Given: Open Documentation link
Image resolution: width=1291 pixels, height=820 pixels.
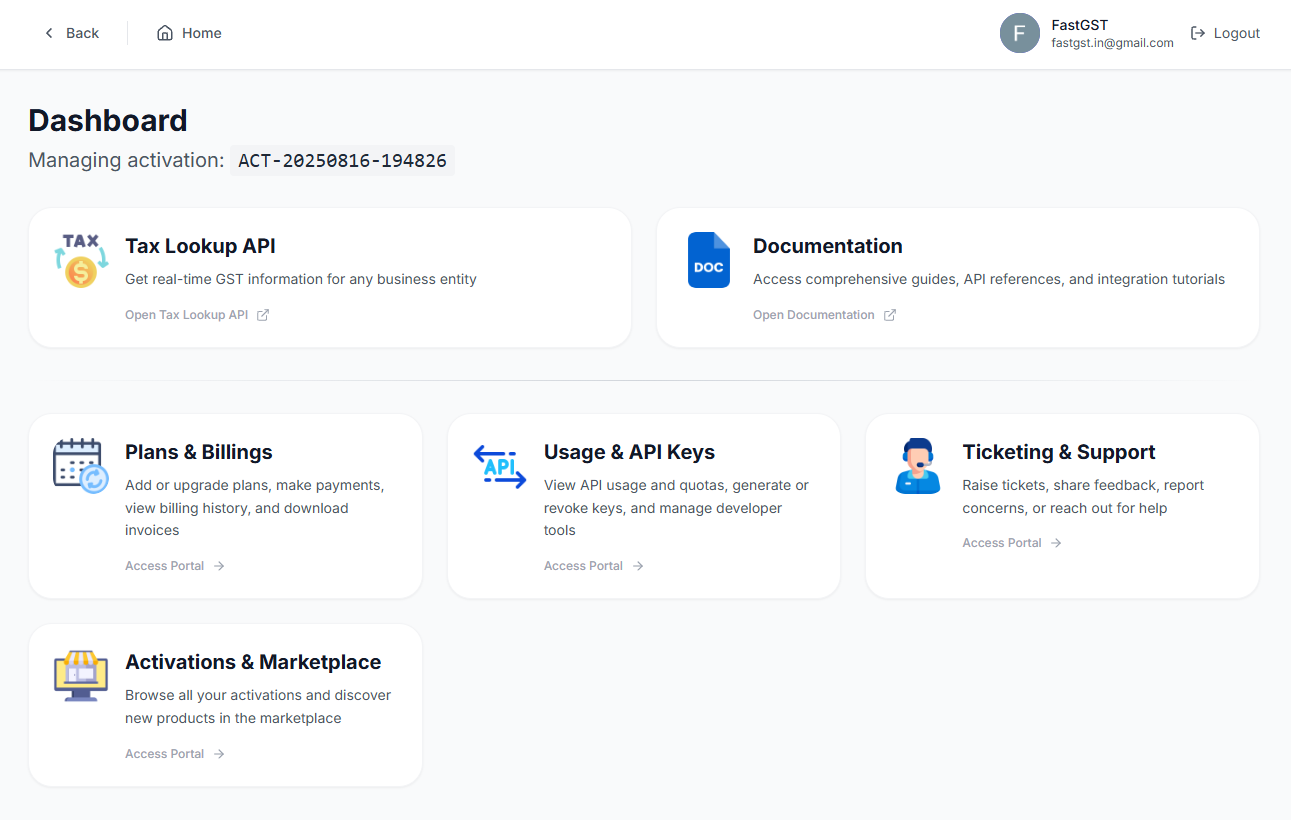Looking at the screenshot, I should (825, 315).
